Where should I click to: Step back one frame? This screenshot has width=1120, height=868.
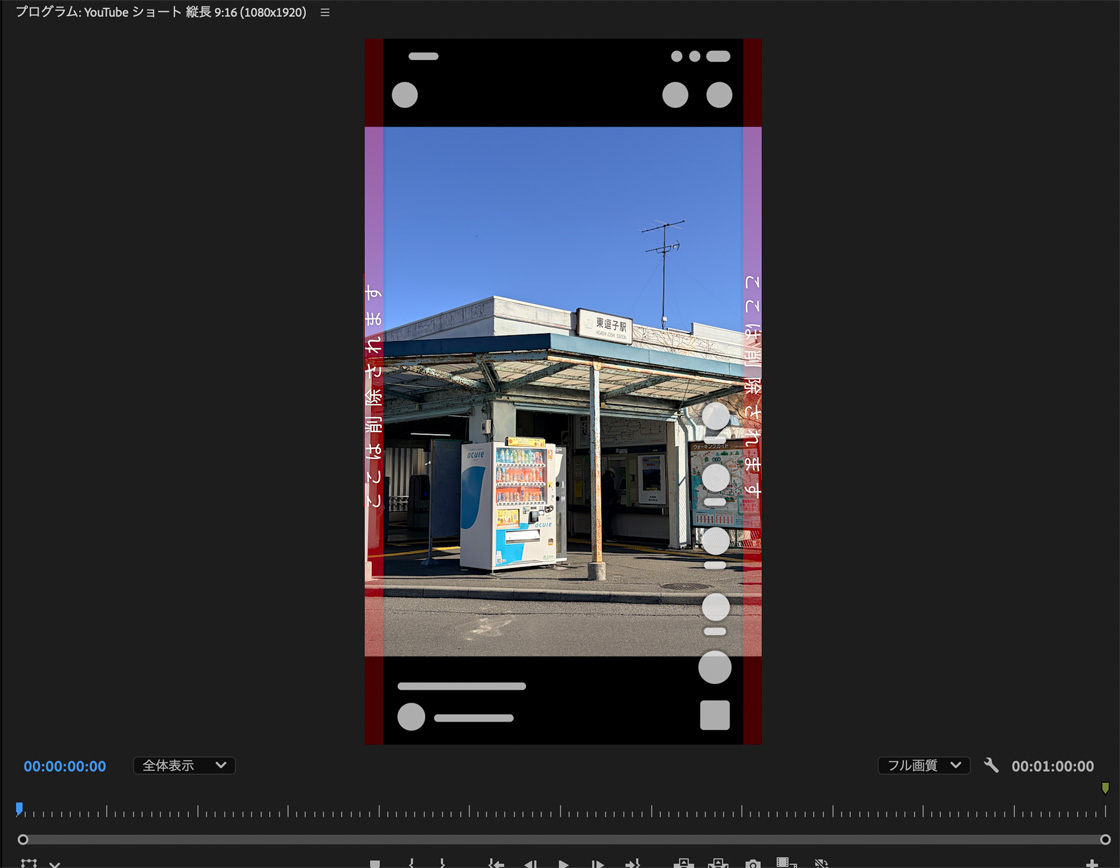(531, 864)
